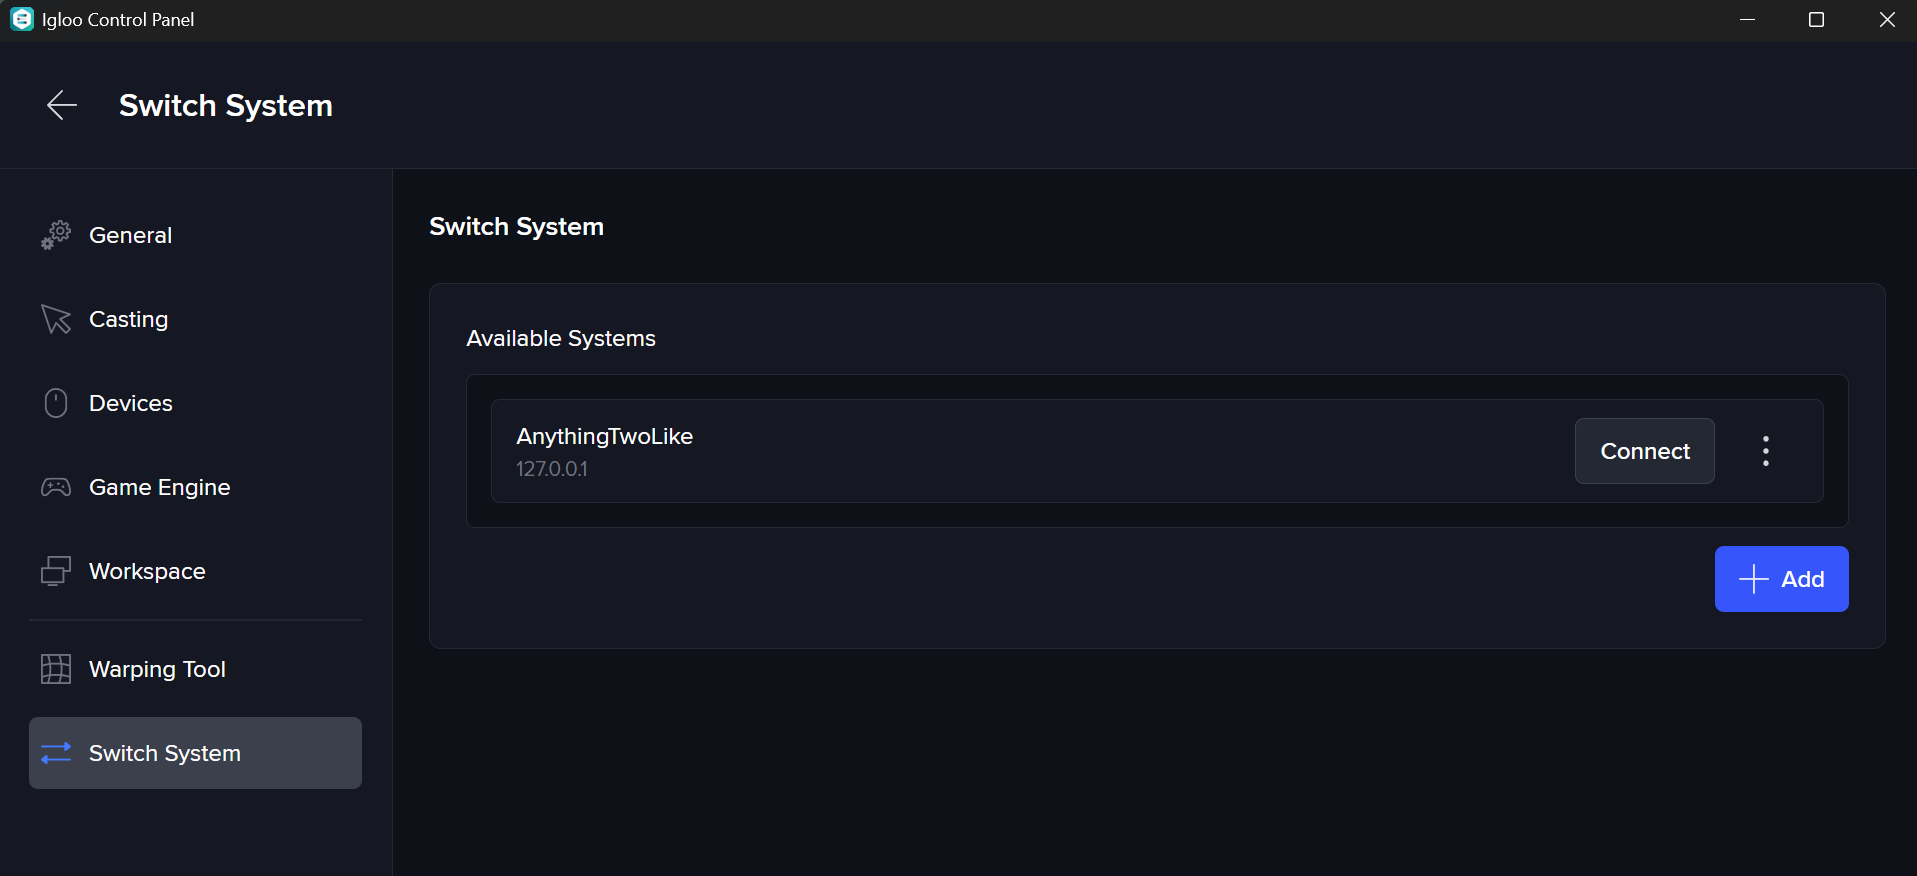
Task: Click the Devices mouse icon
Action: coord(56,403)
